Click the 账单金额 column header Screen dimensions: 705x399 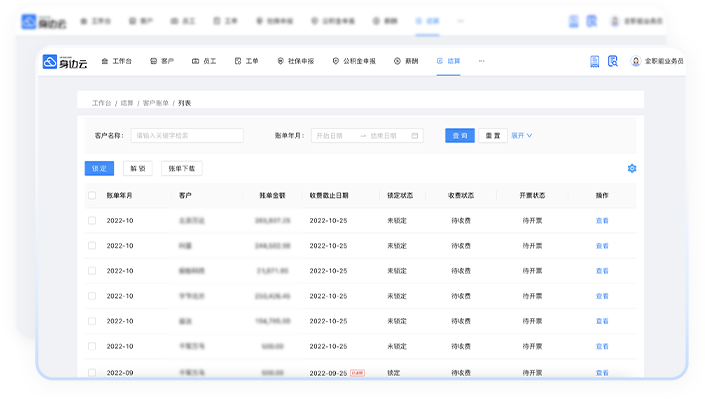[272, 195]
